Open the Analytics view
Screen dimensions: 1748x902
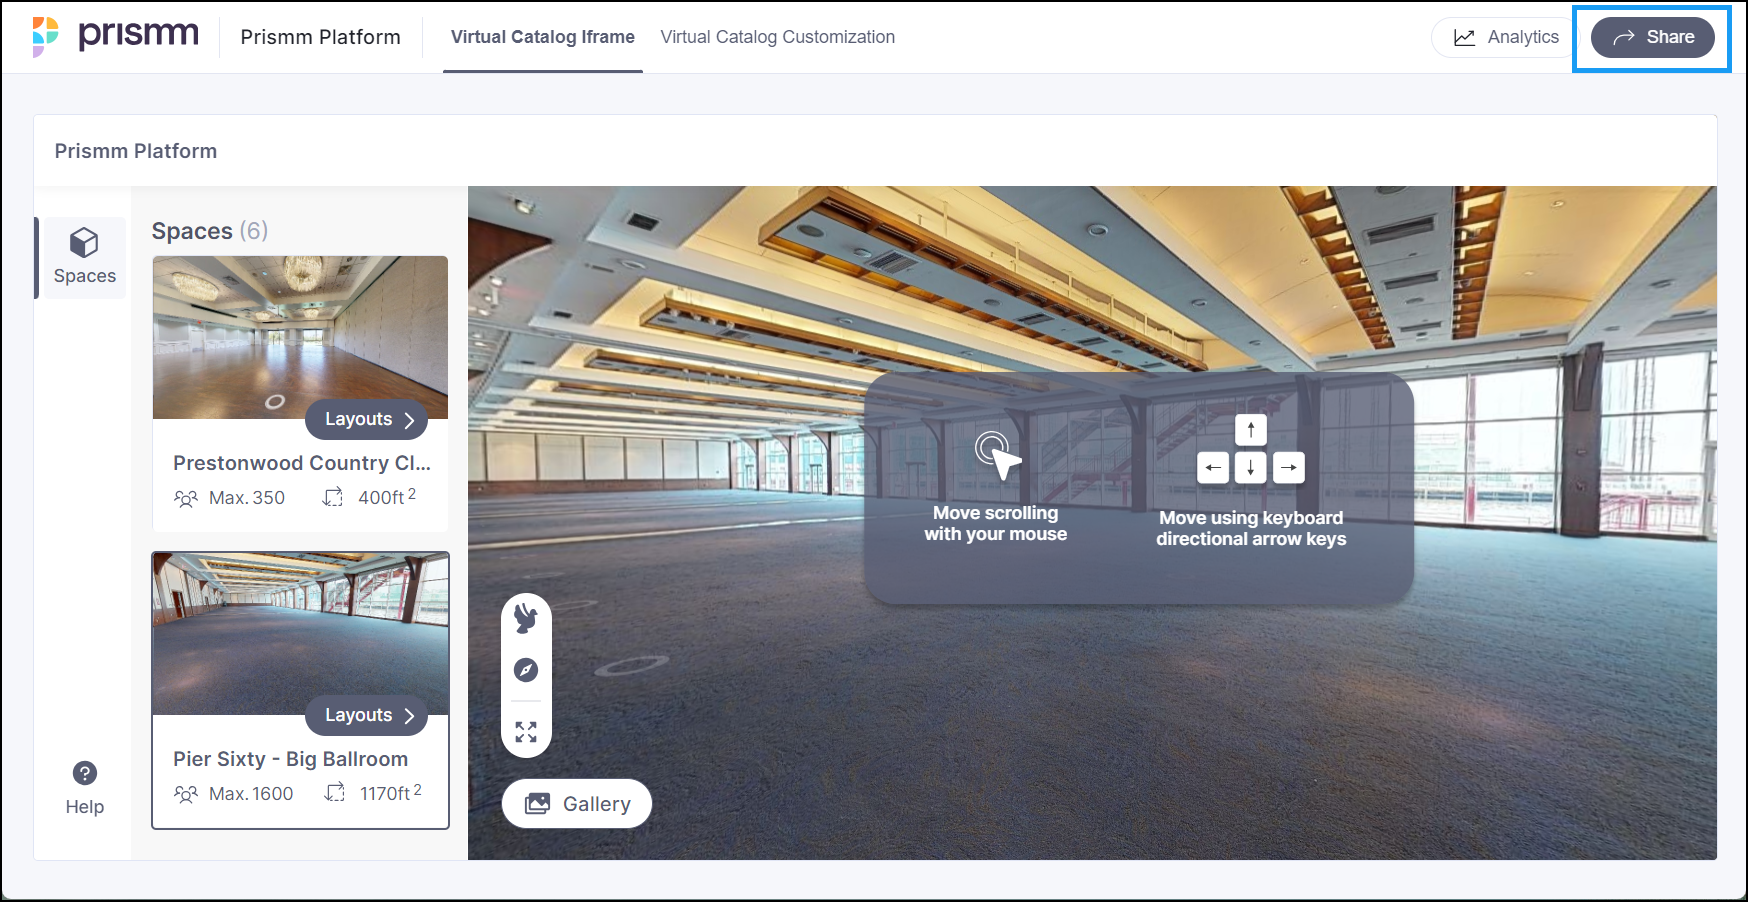coord(1505,37)
